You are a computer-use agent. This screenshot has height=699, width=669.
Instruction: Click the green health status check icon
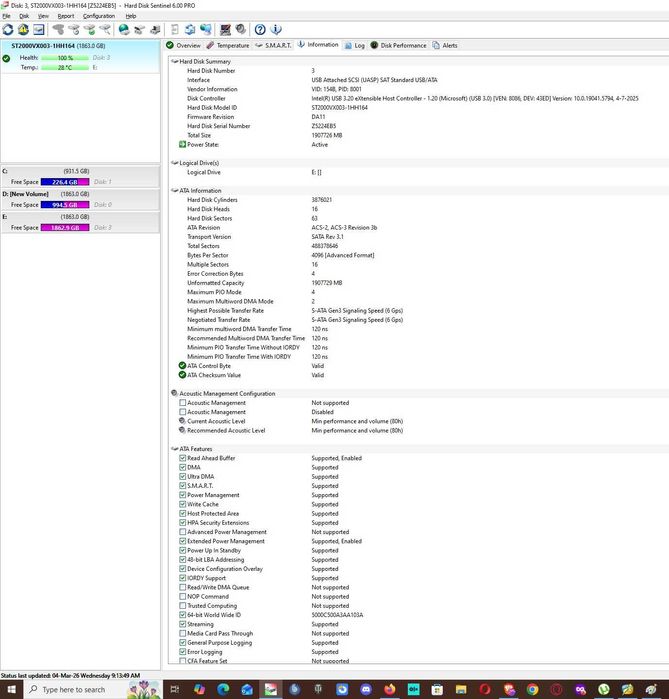6,58
